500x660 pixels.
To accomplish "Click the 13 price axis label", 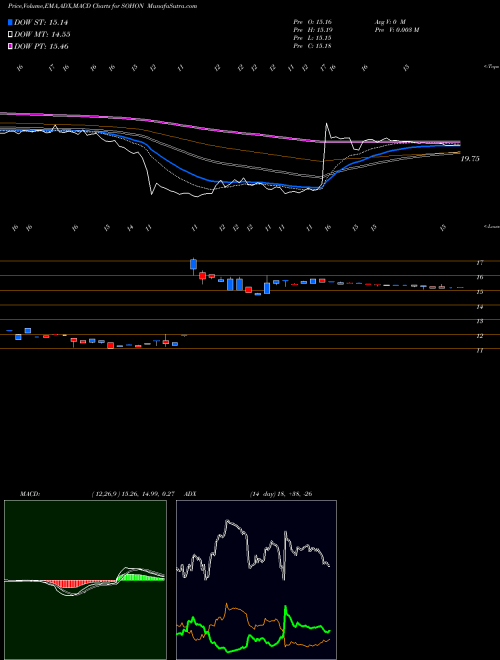I will (x=479, y=321).
